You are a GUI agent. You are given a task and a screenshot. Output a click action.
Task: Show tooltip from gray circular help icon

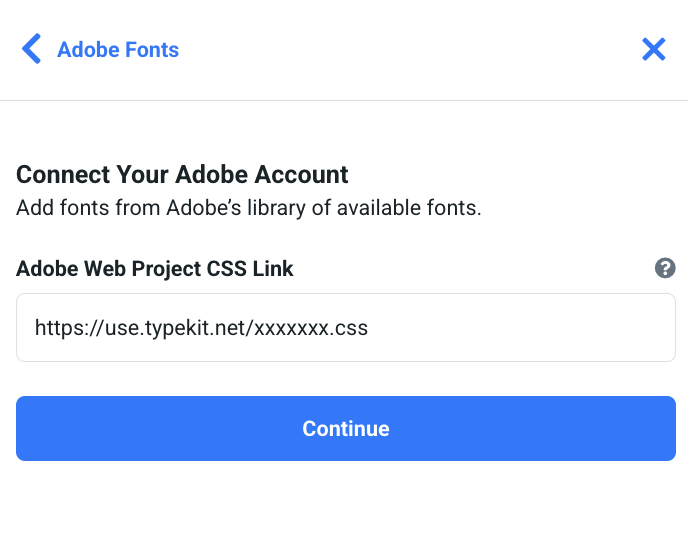pyautogui.click(x=665, y=268)
